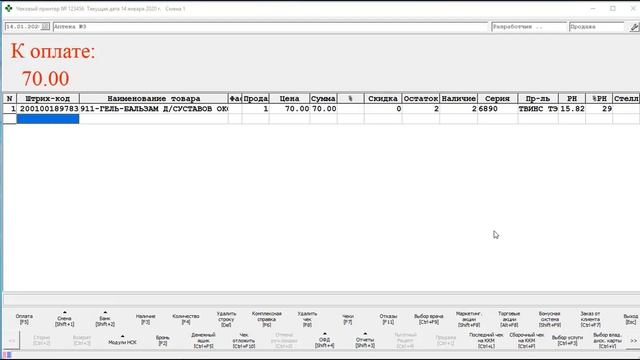Viewport: 640px width, 360px height.
Task: Click the РН value 15.82
Action: click(x=572, y=109)
